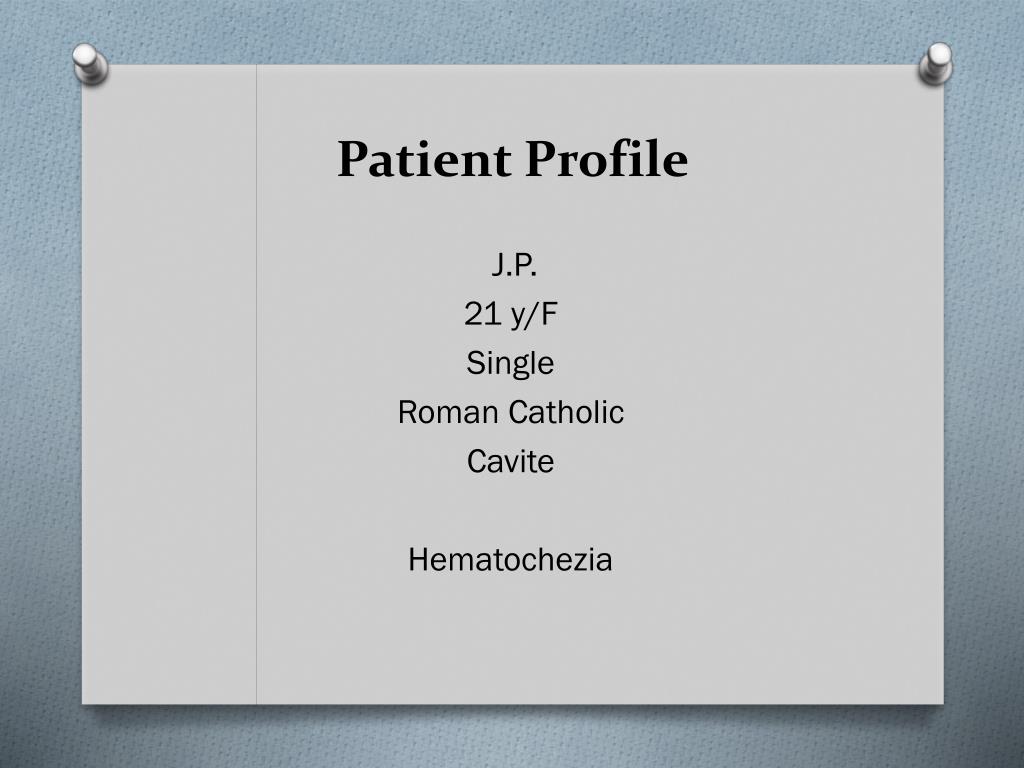Click the Hematochezia text
The width and height of the screenshot is (1024, 768).
point(510,560)
